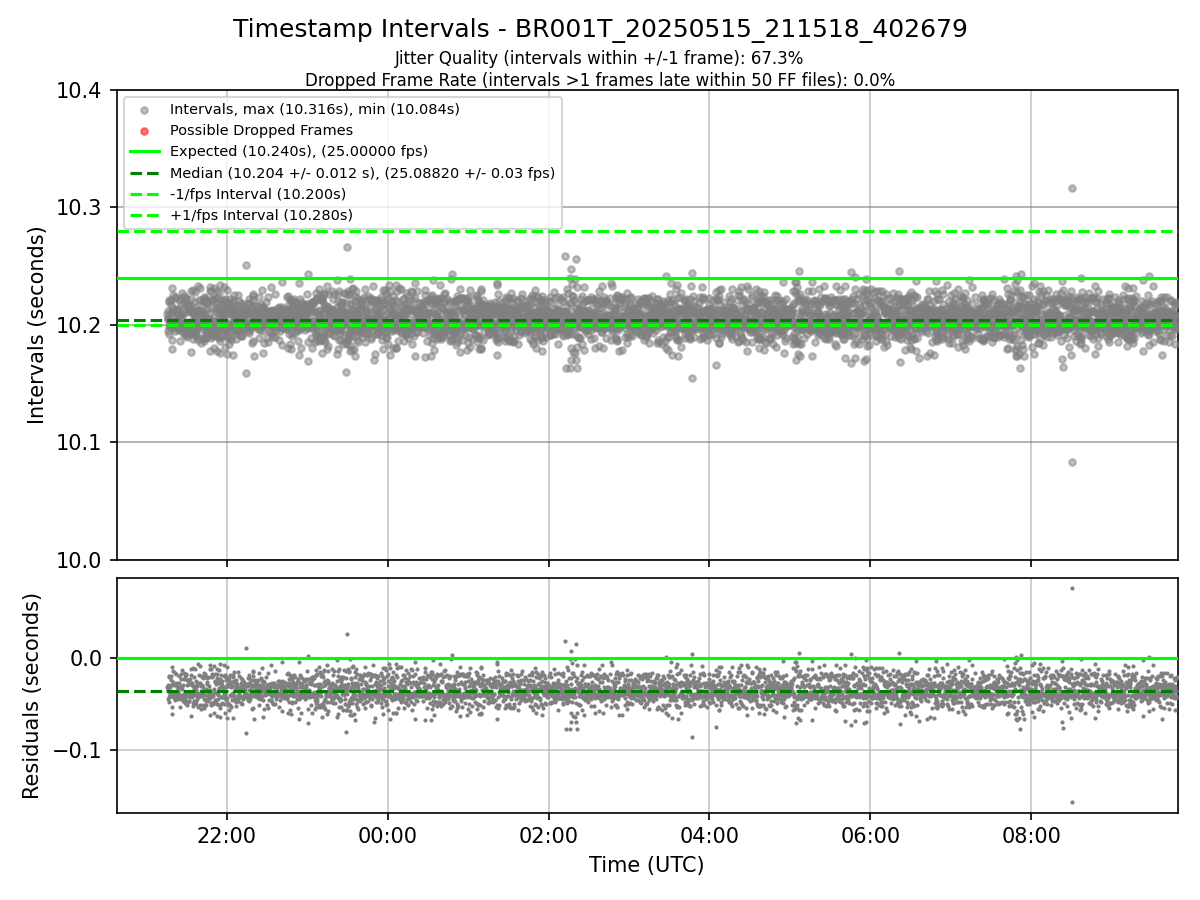
Task: Click the Jitter Quality 67.3% subtitle line
Action: [599, 59]
